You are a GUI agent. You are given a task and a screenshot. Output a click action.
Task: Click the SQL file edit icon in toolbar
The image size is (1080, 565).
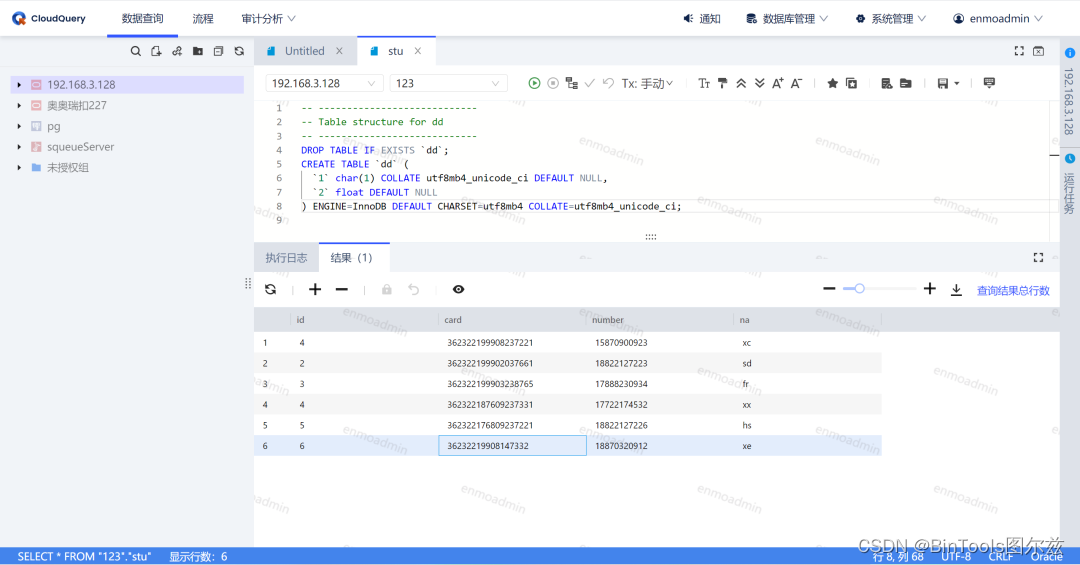click(886, 83)
